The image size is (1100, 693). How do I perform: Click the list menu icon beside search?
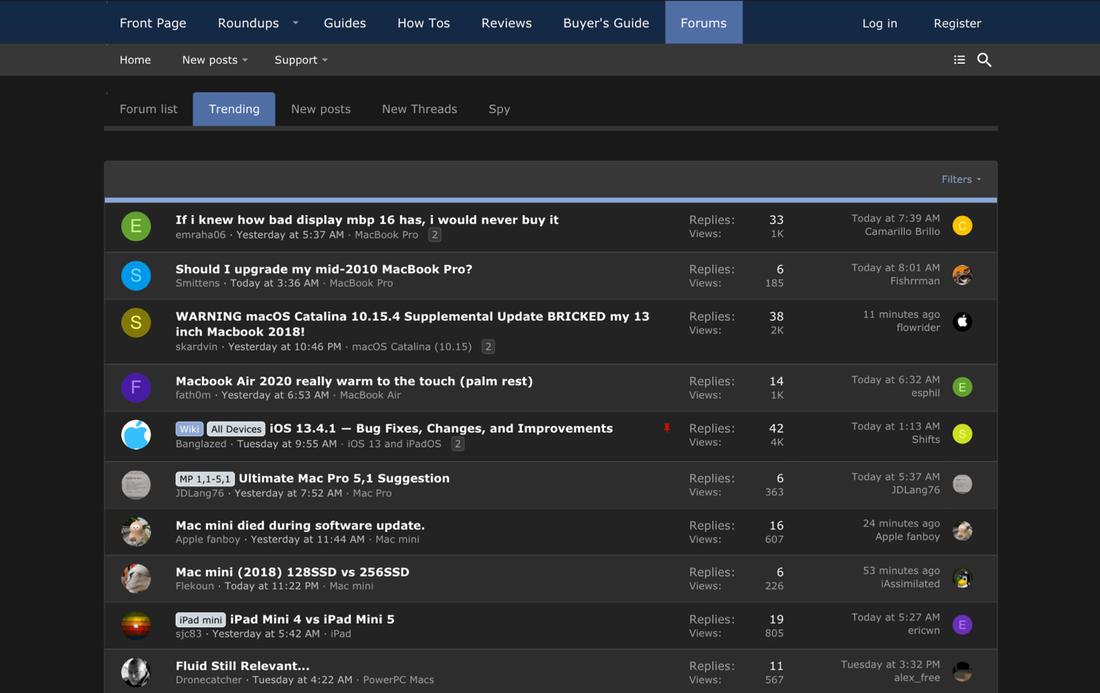pyautogui.click(x=959, y=60)
